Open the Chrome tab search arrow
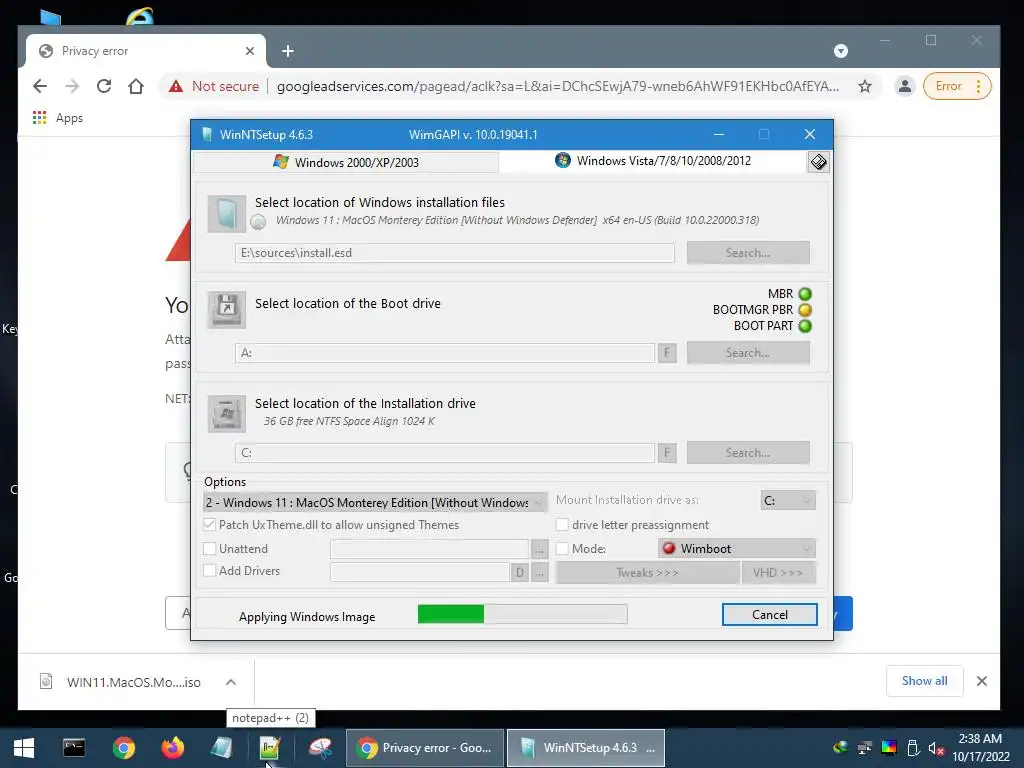The height and width of the screenshot is (768, 1024). (840, 51)
